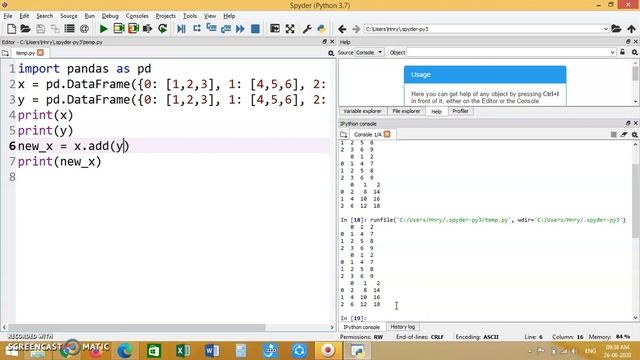This screenshot has width=640, height=360.
Task: Start debugging with Debug file icon
Action: click(x=181, y=29)
